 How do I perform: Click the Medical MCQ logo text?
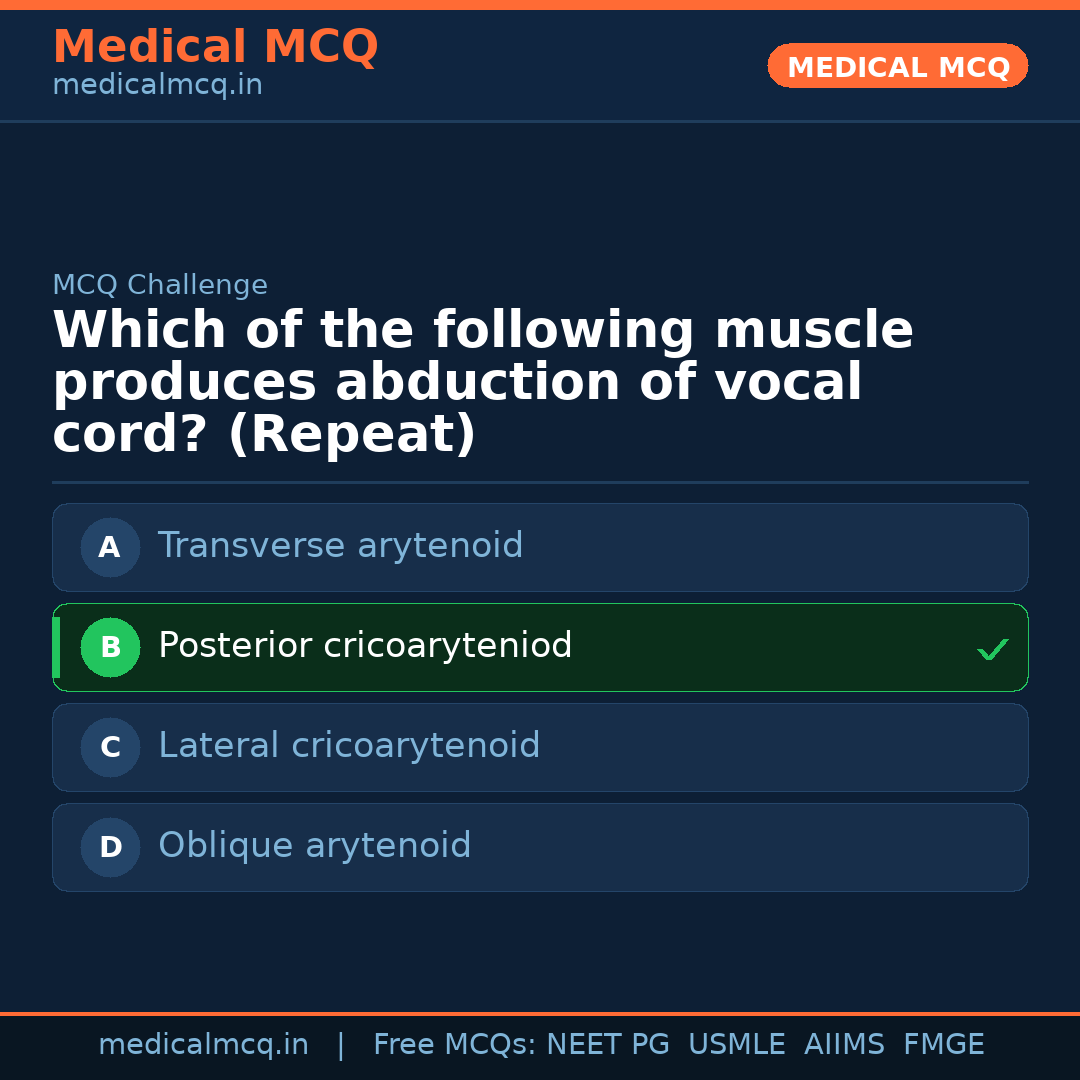pos(215,46)
